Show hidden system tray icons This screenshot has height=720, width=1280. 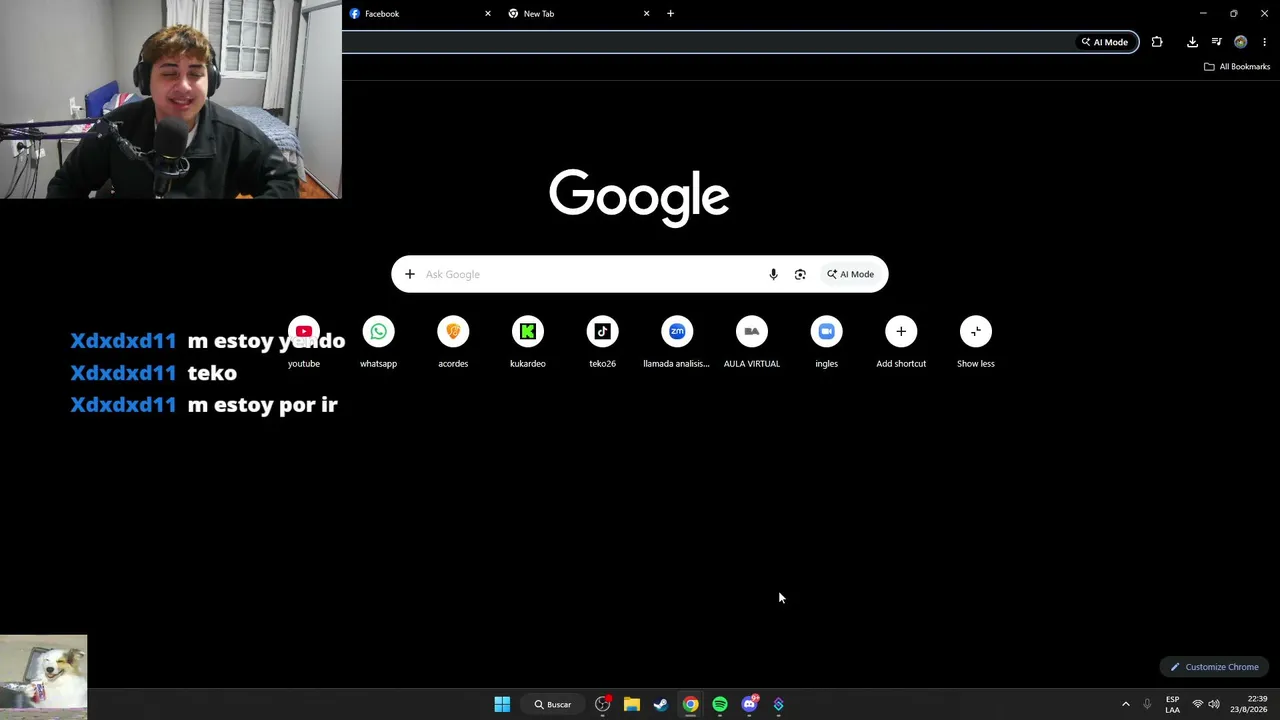point(1125,704)
